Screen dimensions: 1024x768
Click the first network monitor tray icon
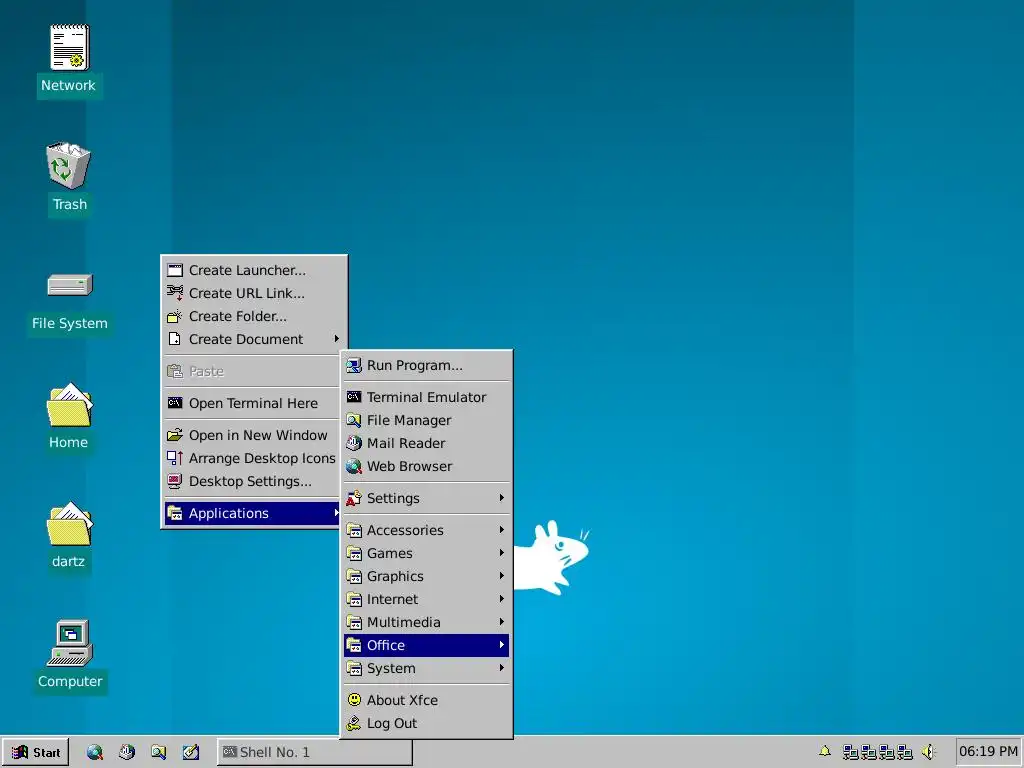[850, 752]
